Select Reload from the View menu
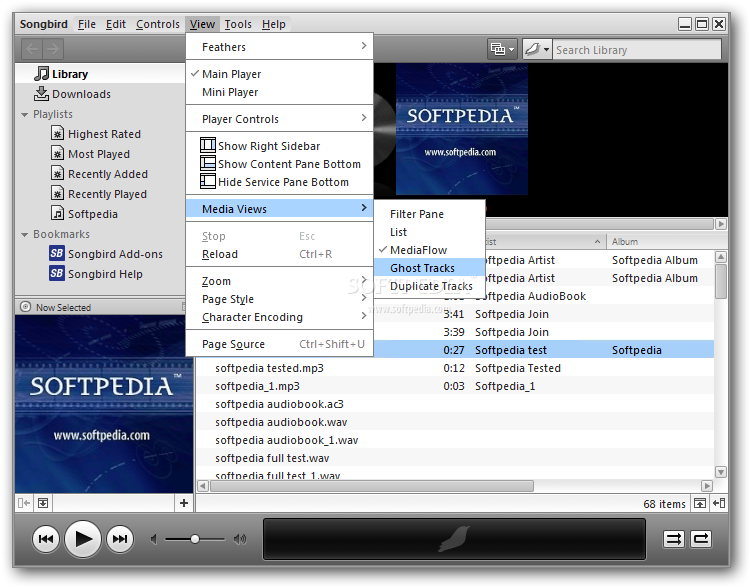This screenshot has height=588, width=751. (279, 254)
